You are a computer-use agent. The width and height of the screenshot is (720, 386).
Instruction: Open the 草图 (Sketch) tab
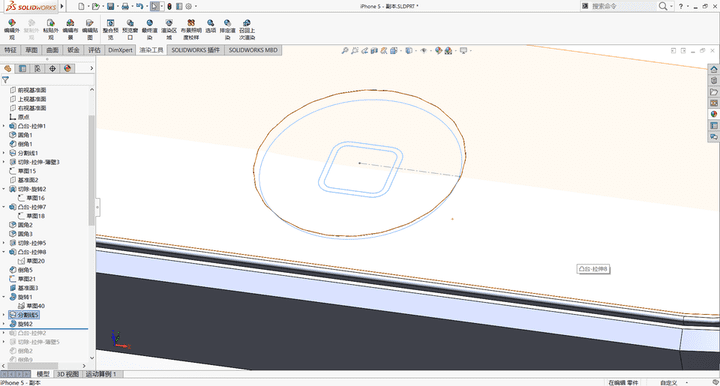31,50
